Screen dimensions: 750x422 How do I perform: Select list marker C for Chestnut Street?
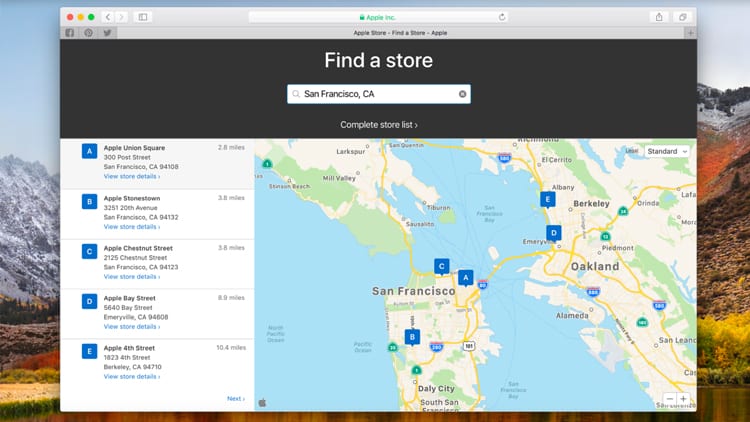pos(89,252)
